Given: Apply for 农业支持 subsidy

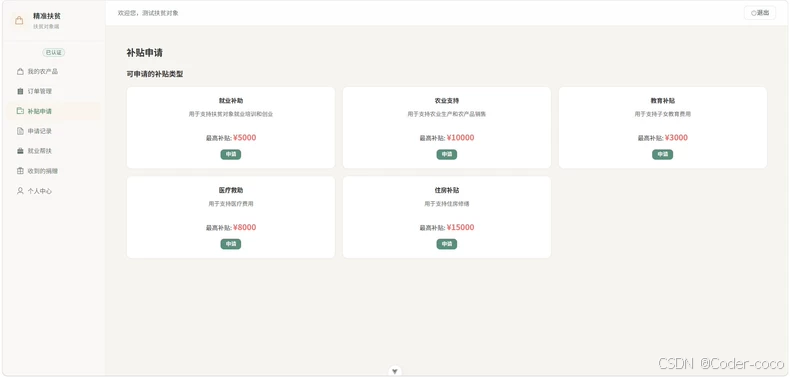Looking at the screenshot, I should click(x=447, y=154).
